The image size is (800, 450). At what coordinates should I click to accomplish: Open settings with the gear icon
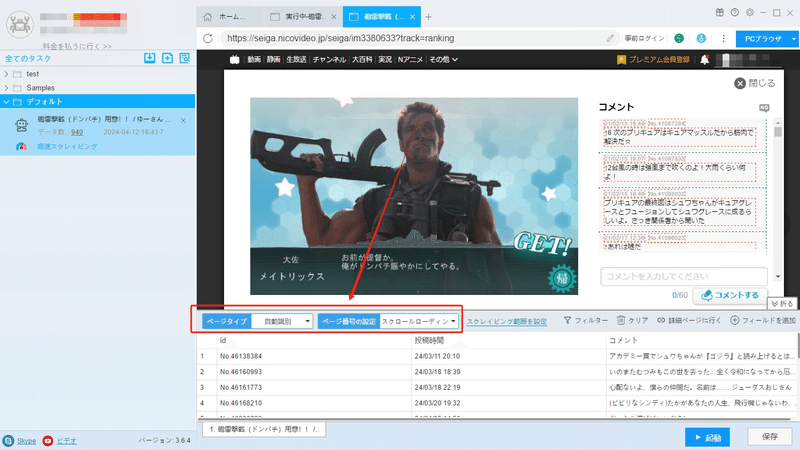click(749, 13)
